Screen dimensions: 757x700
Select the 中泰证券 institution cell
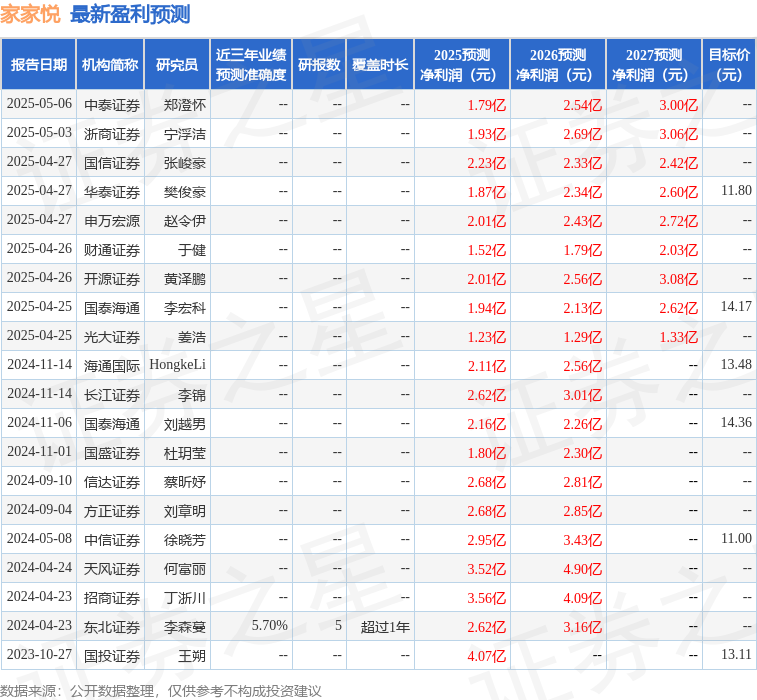(x=112, y=105)
